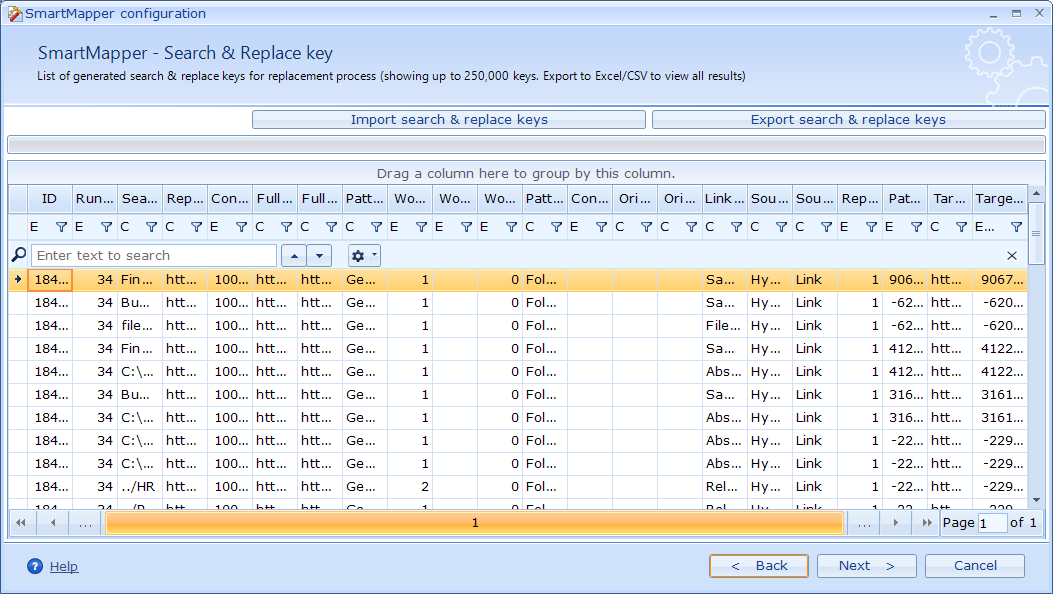Screen dimensions: 1053x594
Task: Click Export search & replace keys button
Action: click(848, 119)
